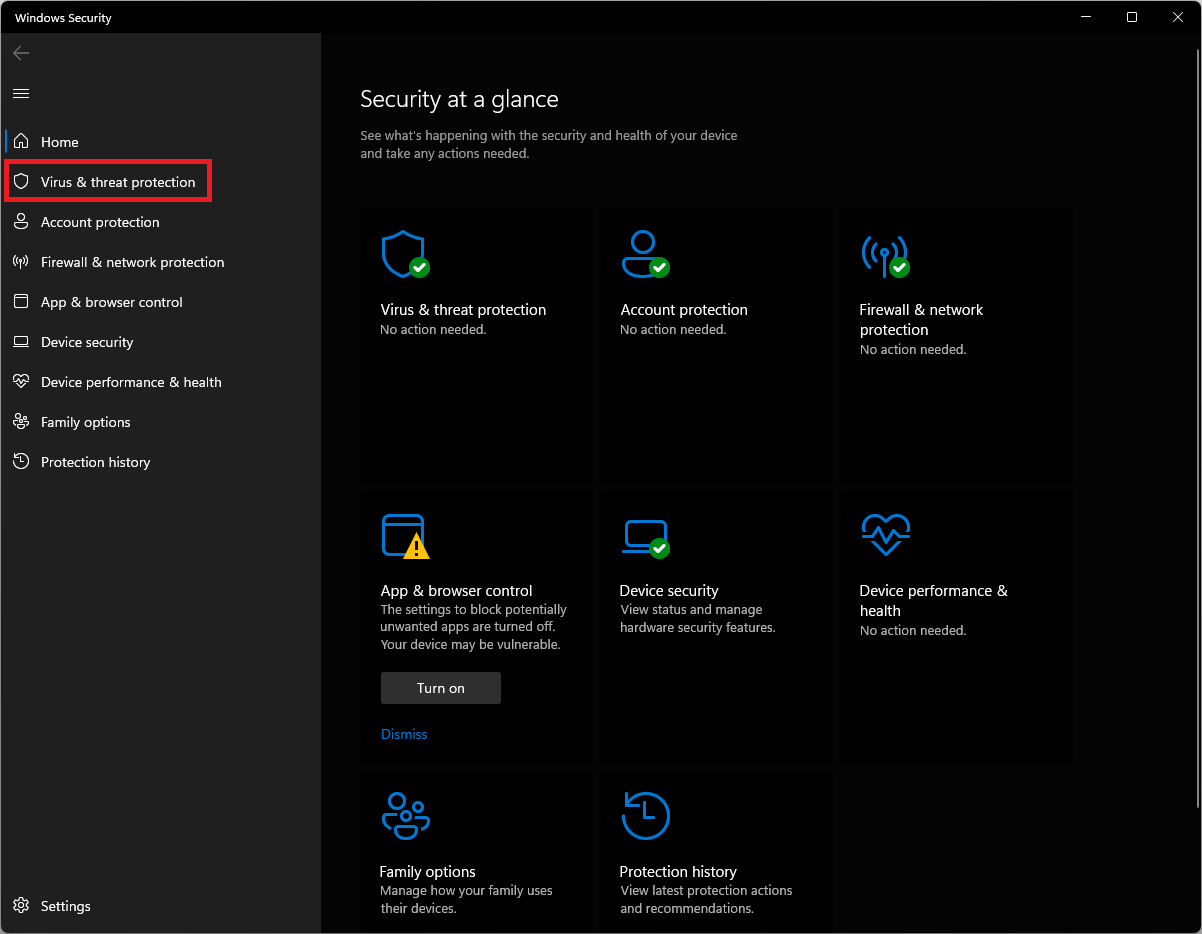Image resolution: width=1202 pixels, height=934 pixels.
Task: Dismiss the App & browser control warning
Action: pos(403,733)
